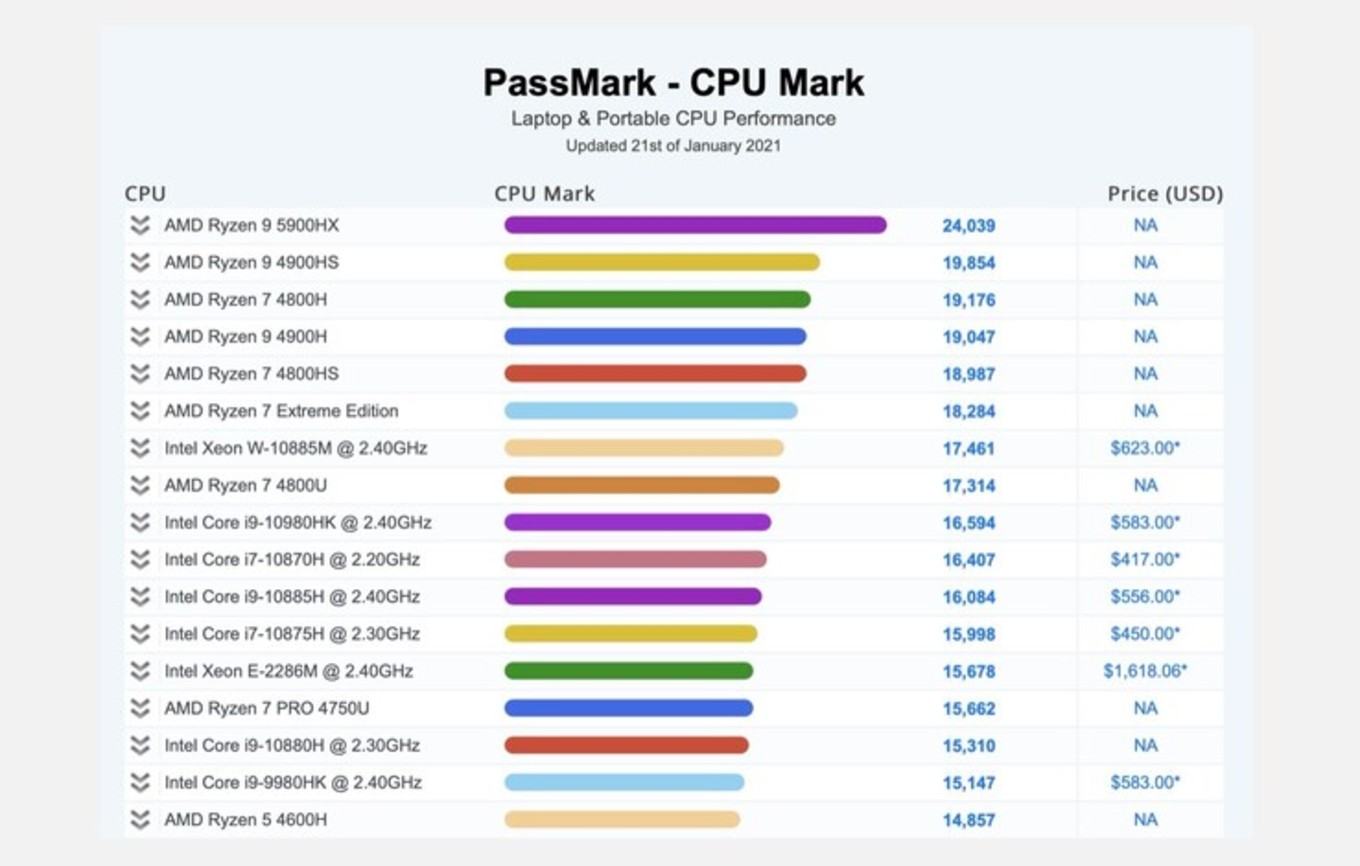The image size is (1360, 866).
Task: Click the score 19,854
Action: [969, 263]
